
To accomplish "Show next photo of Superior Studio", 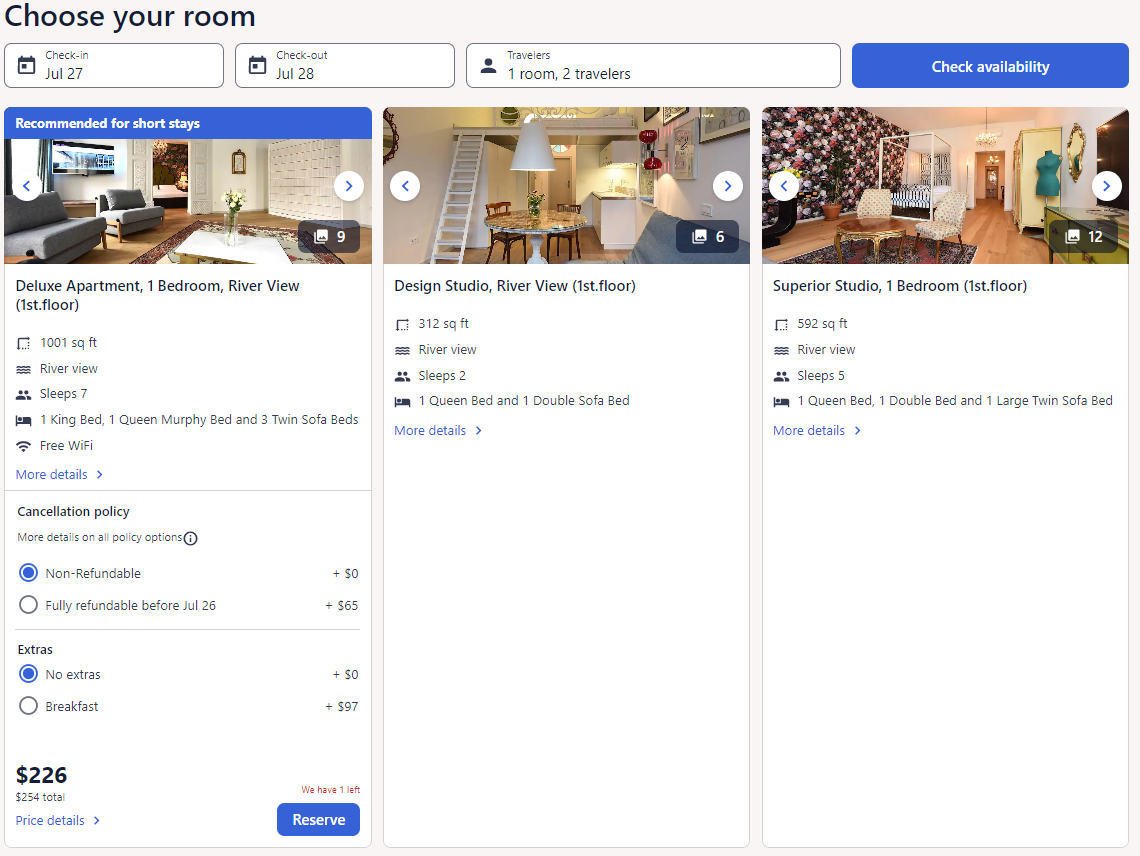I will (x=1107, y=186).
